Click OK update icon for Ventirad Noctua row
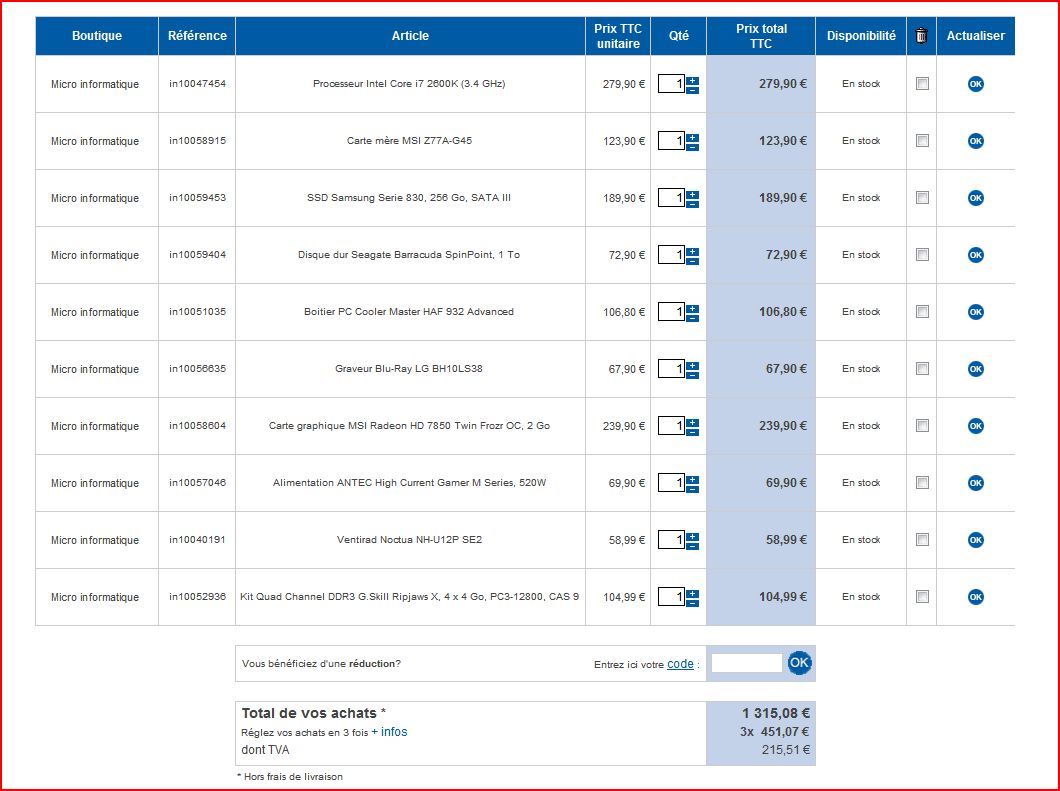The width and height of the screenshot is (1060, 791). [x=975, y=540]
